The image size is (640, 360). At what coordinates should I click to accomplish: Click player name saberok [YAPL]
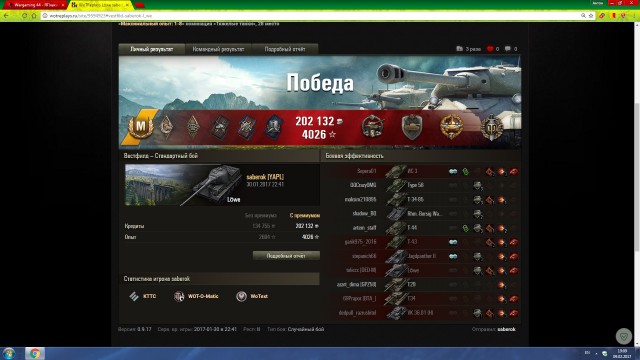point(265,177)
